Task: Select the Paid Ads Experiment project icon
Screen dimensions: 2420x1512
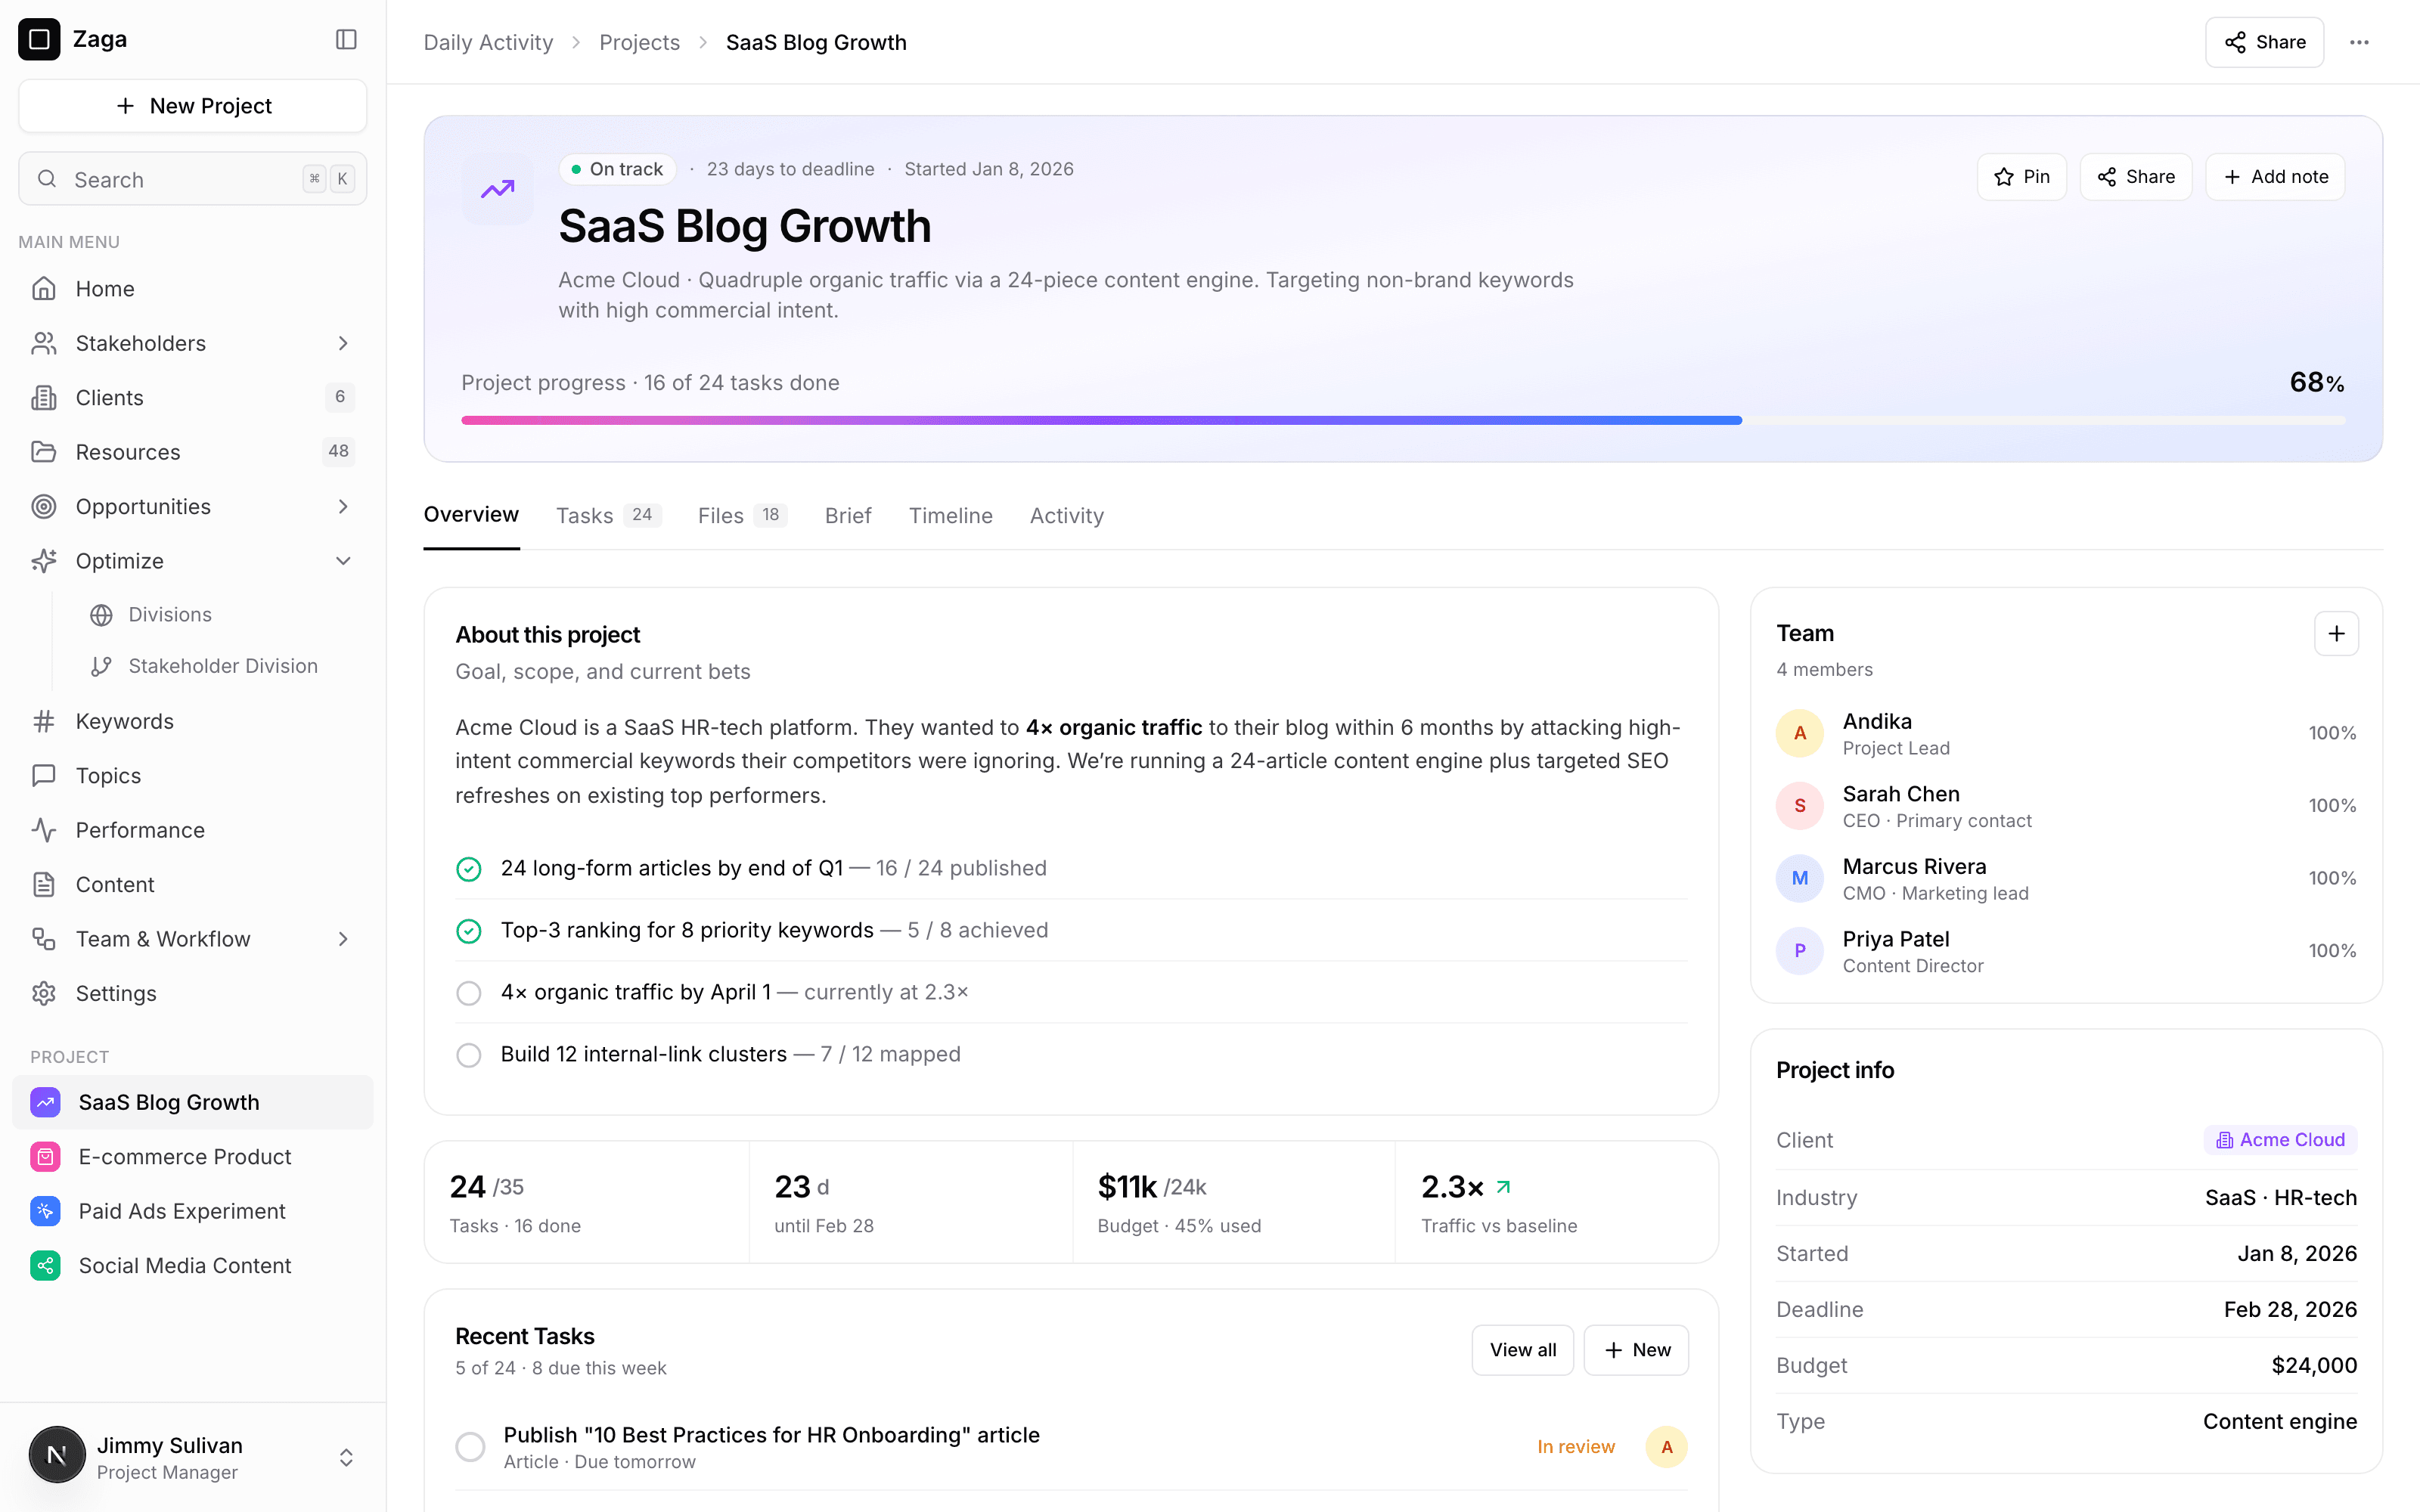Action: [x=45, y=1211]
